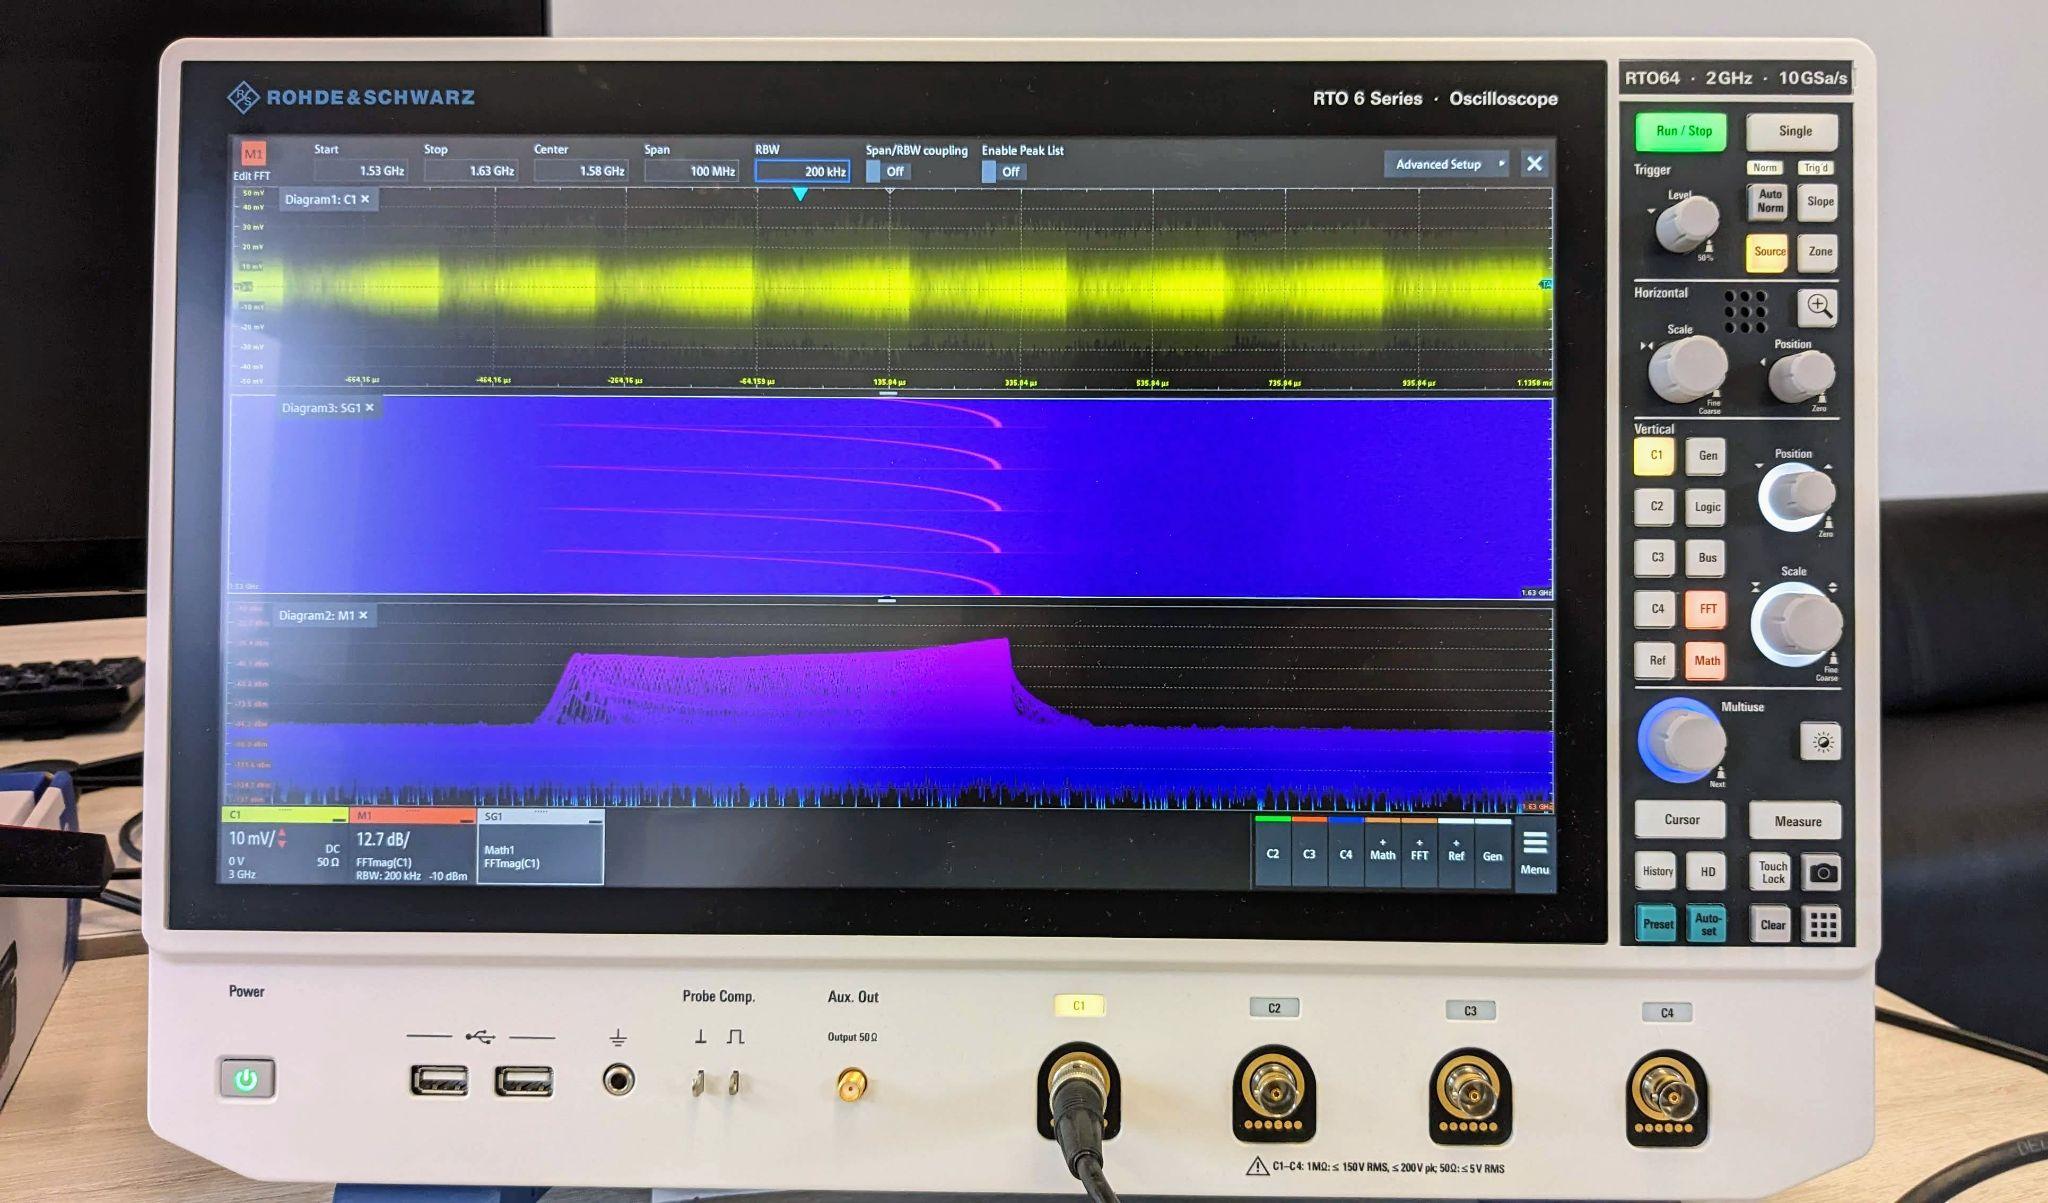Adjust C1 vertical scale with red arrows
The image size is (2048, 1203).
[282, 838]
